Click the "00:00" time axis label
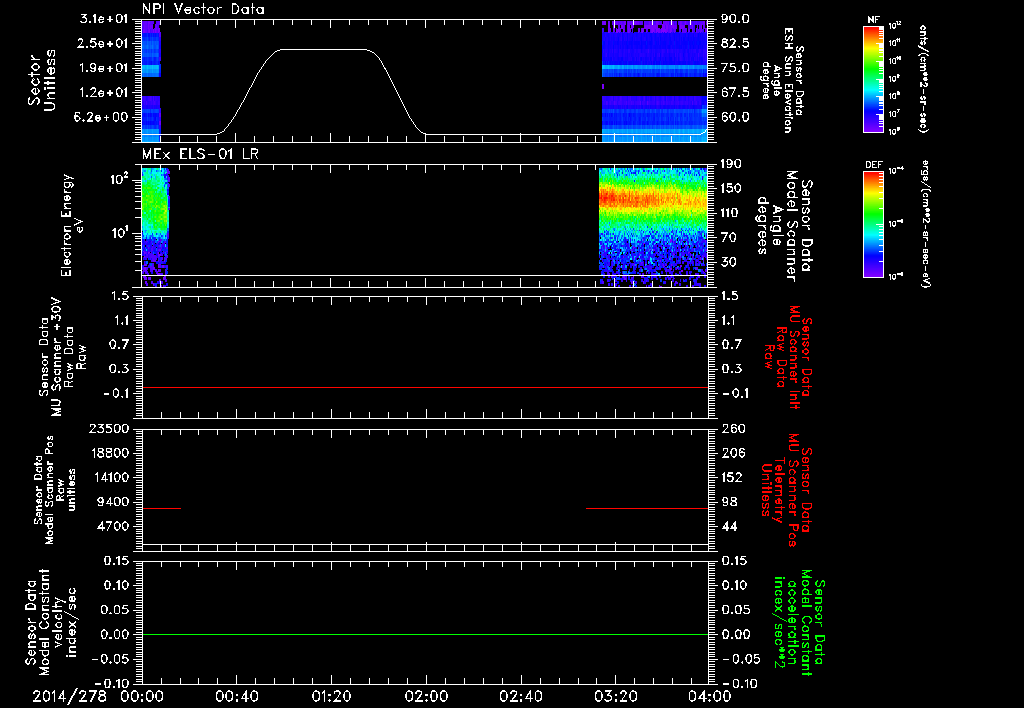Viewport: 1024px width, 708px height. (142, 696)
